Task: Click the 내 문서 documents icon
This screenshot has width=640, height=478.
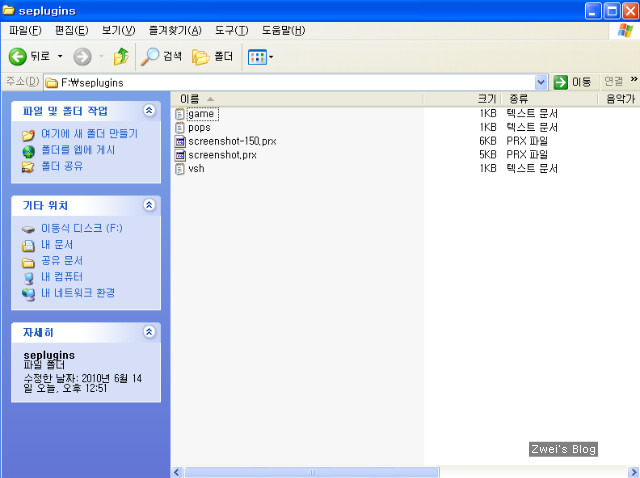Action: coord(28,246)
